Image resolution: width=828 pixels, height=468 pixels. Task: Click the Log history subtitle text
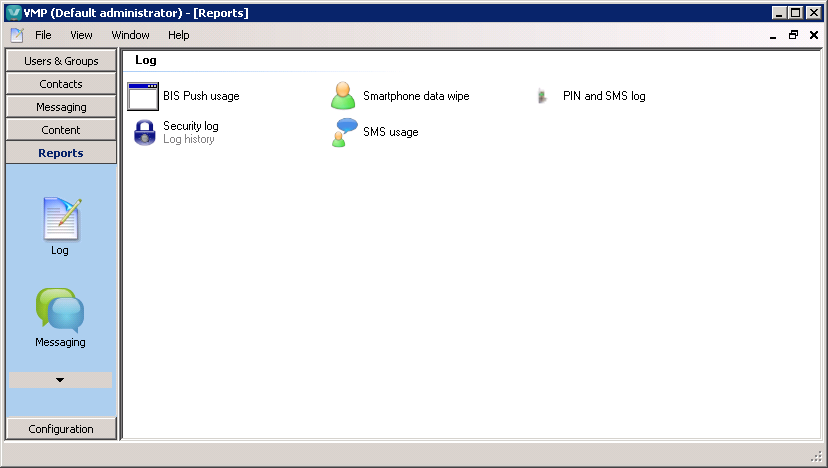pyautogui.click(x=189, y=139)
